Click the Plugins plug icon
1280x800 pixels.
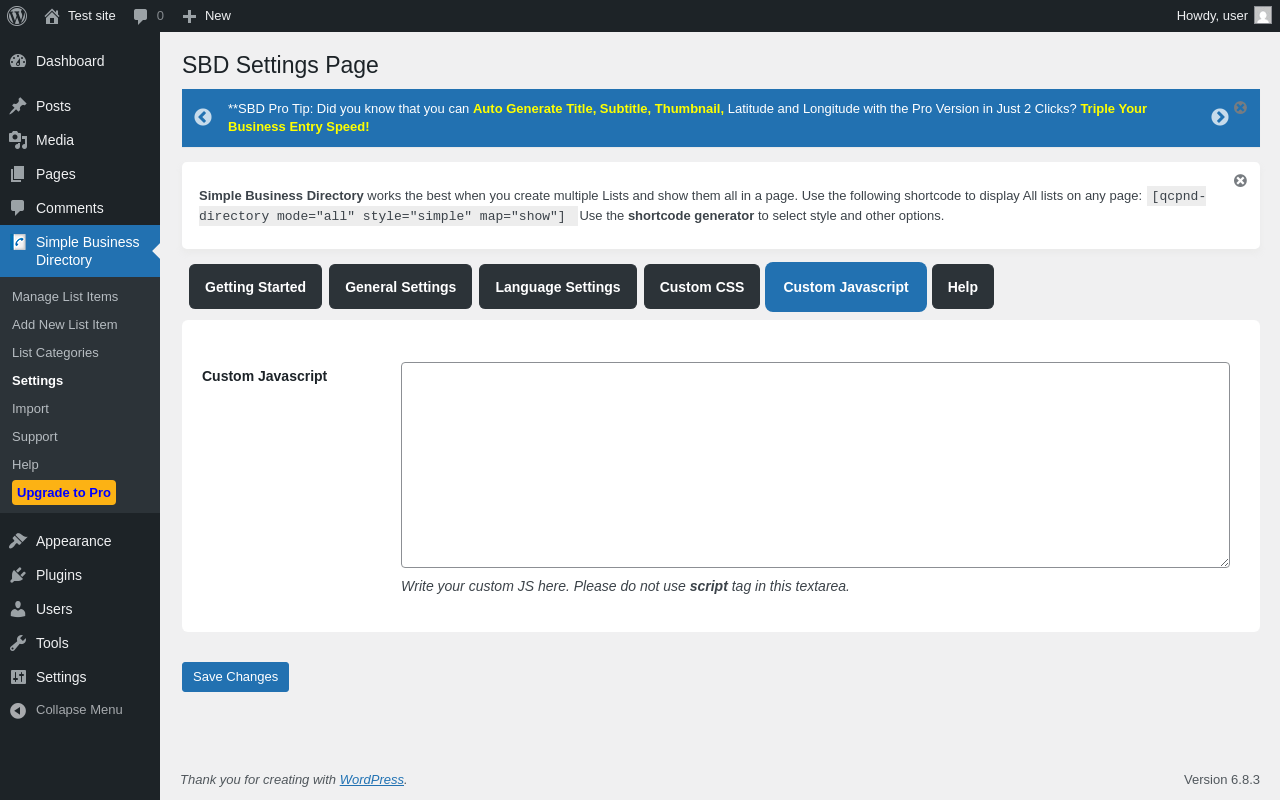click(18, 575)
